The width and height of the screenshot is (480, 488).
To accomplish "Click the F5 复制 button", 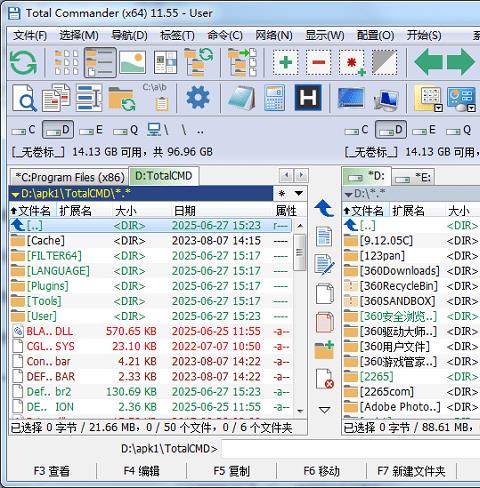I will pyautogui.click(x=231, y=471).
